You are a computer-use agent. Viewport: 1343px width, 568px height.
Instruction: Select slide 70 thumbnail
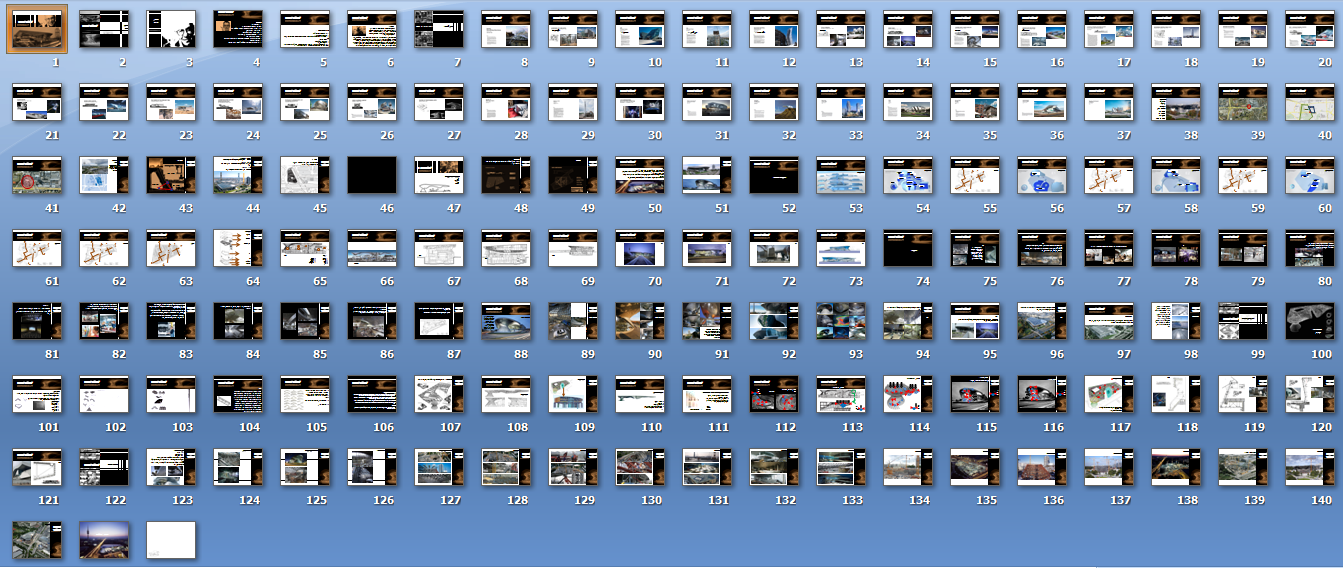(x=640, y=248)
